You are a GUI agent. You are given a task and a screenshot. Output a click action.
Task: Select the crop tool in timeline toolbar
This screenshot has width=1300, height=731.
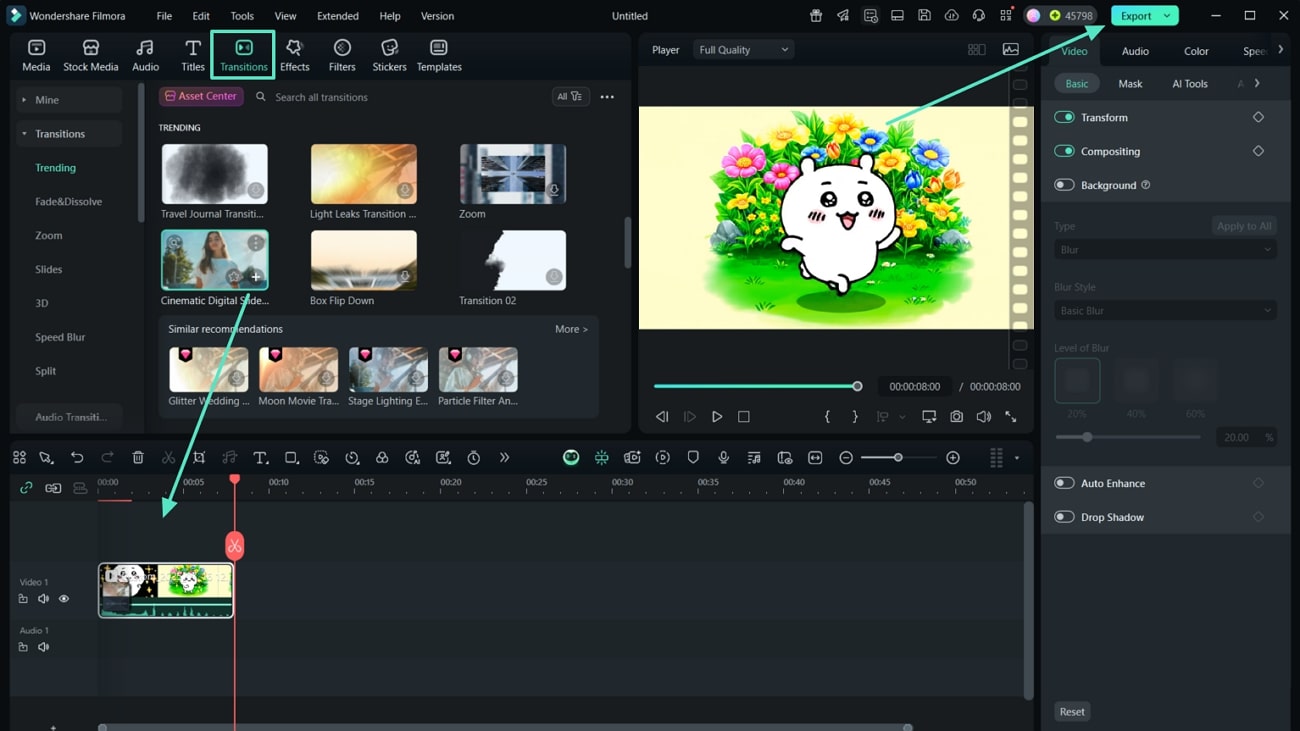click(x=199, y=457)
